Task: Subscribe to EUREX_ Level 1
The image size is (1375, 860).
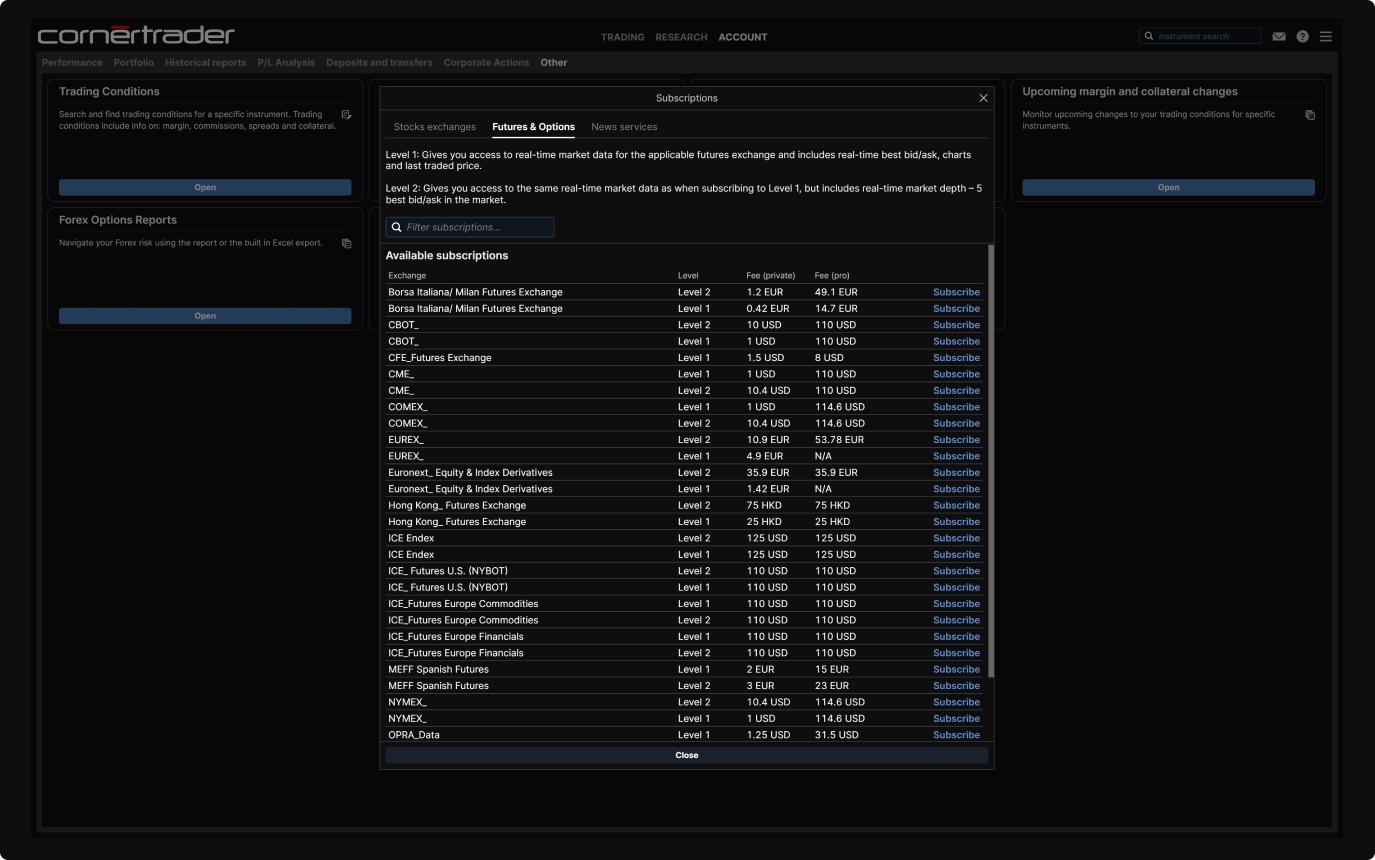Action: [x=956, y=456]
